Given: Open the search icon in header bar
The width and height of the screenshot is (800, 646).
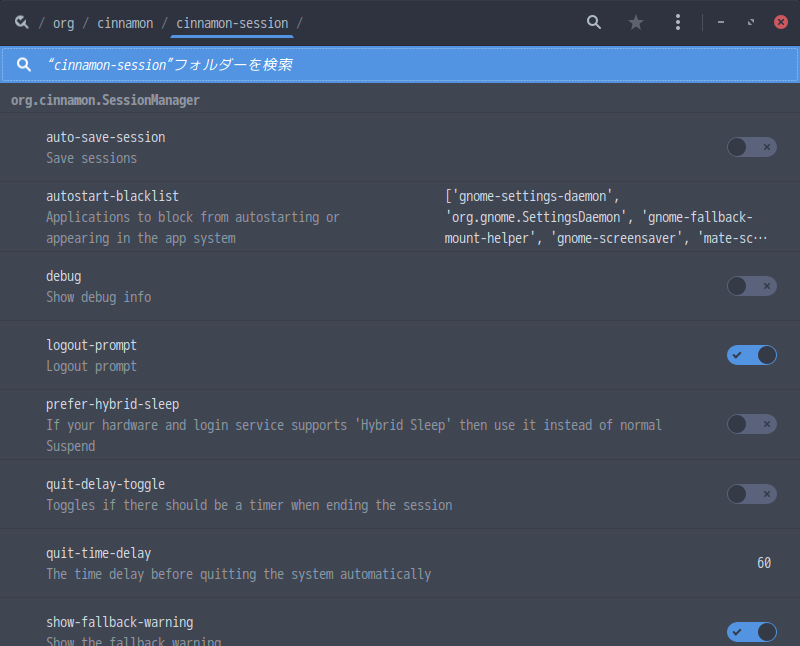Looking at the screenshot, I should tap(593, 22).
